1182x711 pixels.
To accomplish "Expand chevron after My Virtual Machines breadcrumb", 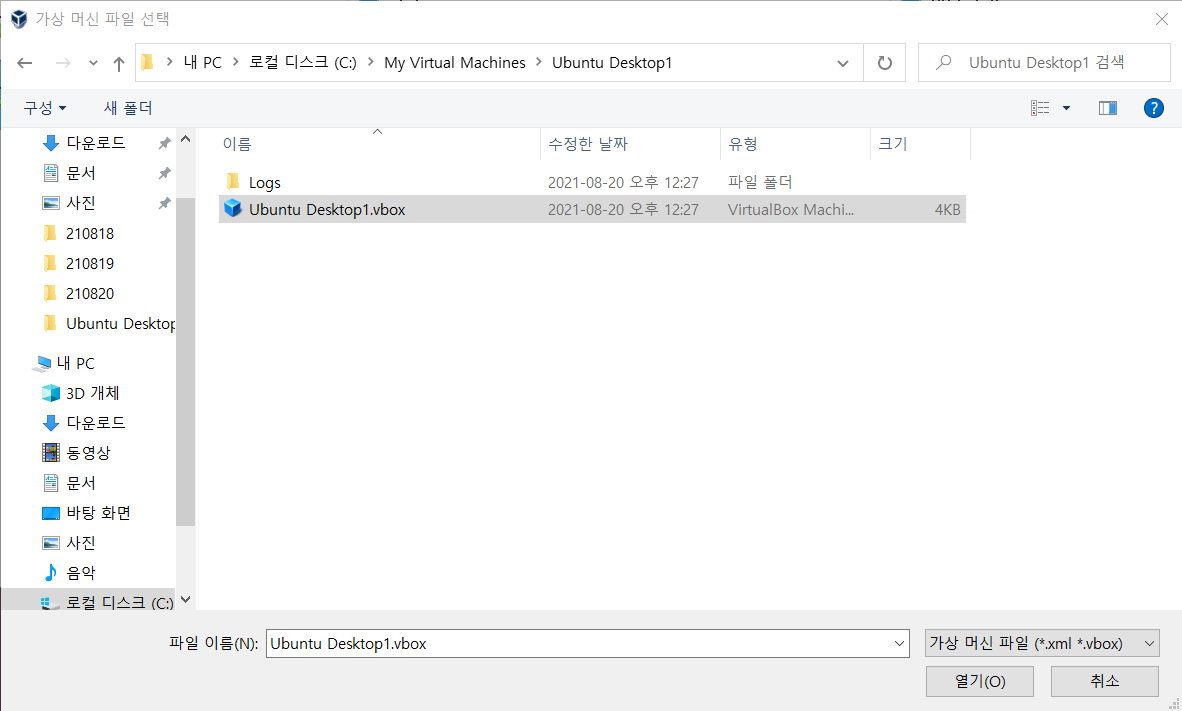I will 539,63.
